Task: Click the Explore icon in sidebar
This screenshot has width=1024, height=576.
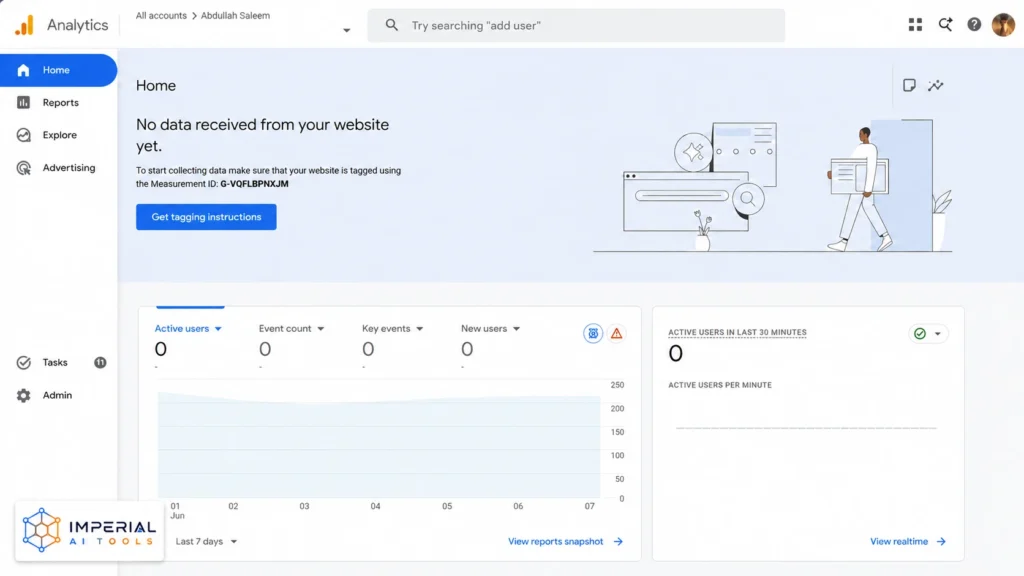Action: tap(24, 135)
